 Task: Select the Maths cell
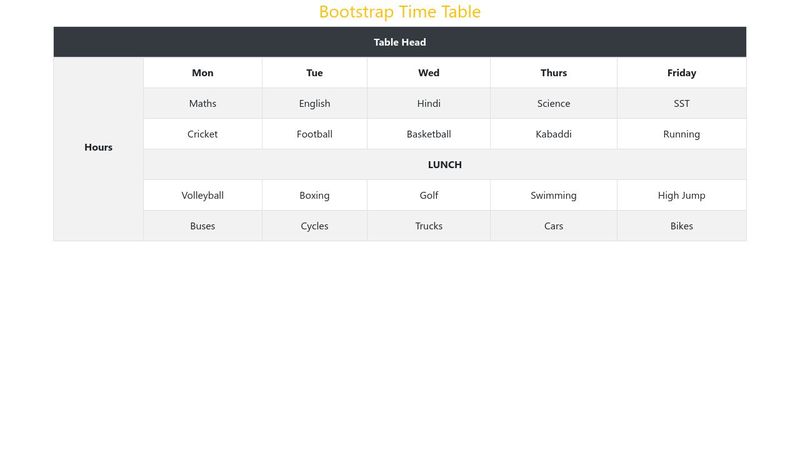click(202, 104)
